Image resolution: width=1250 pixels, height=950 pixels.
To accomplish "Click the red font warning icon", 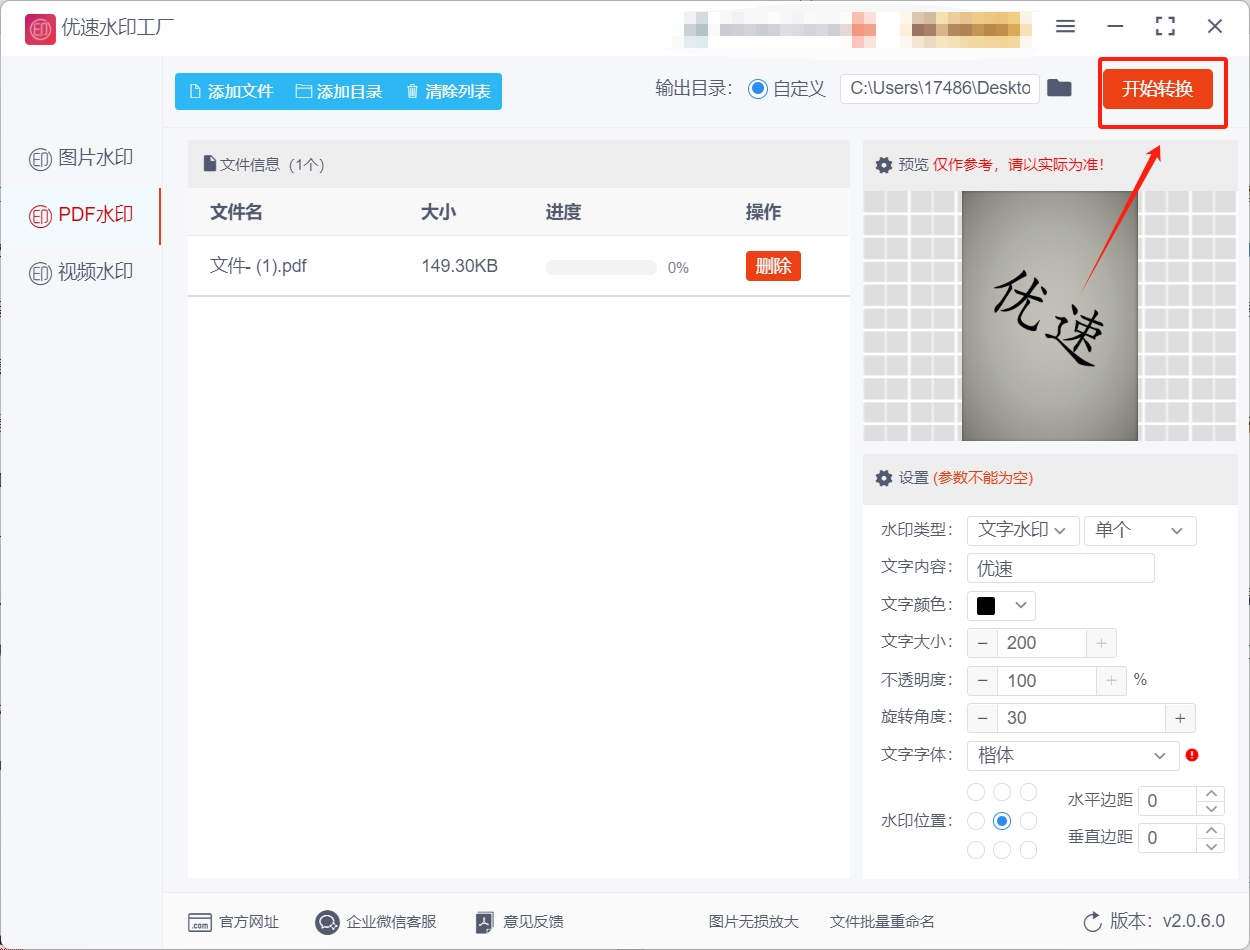I will [x=1191, y=755].
